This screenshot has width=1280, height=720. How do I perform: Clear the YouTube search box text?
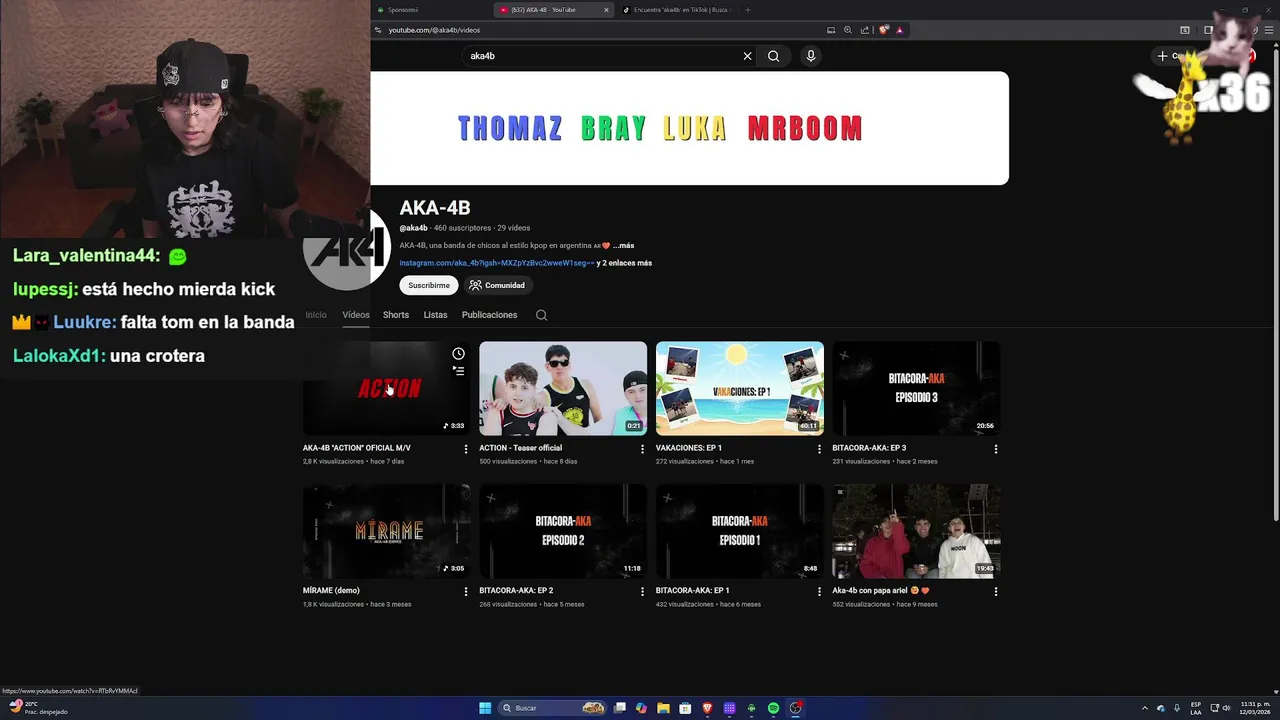[x=747, y=56]
